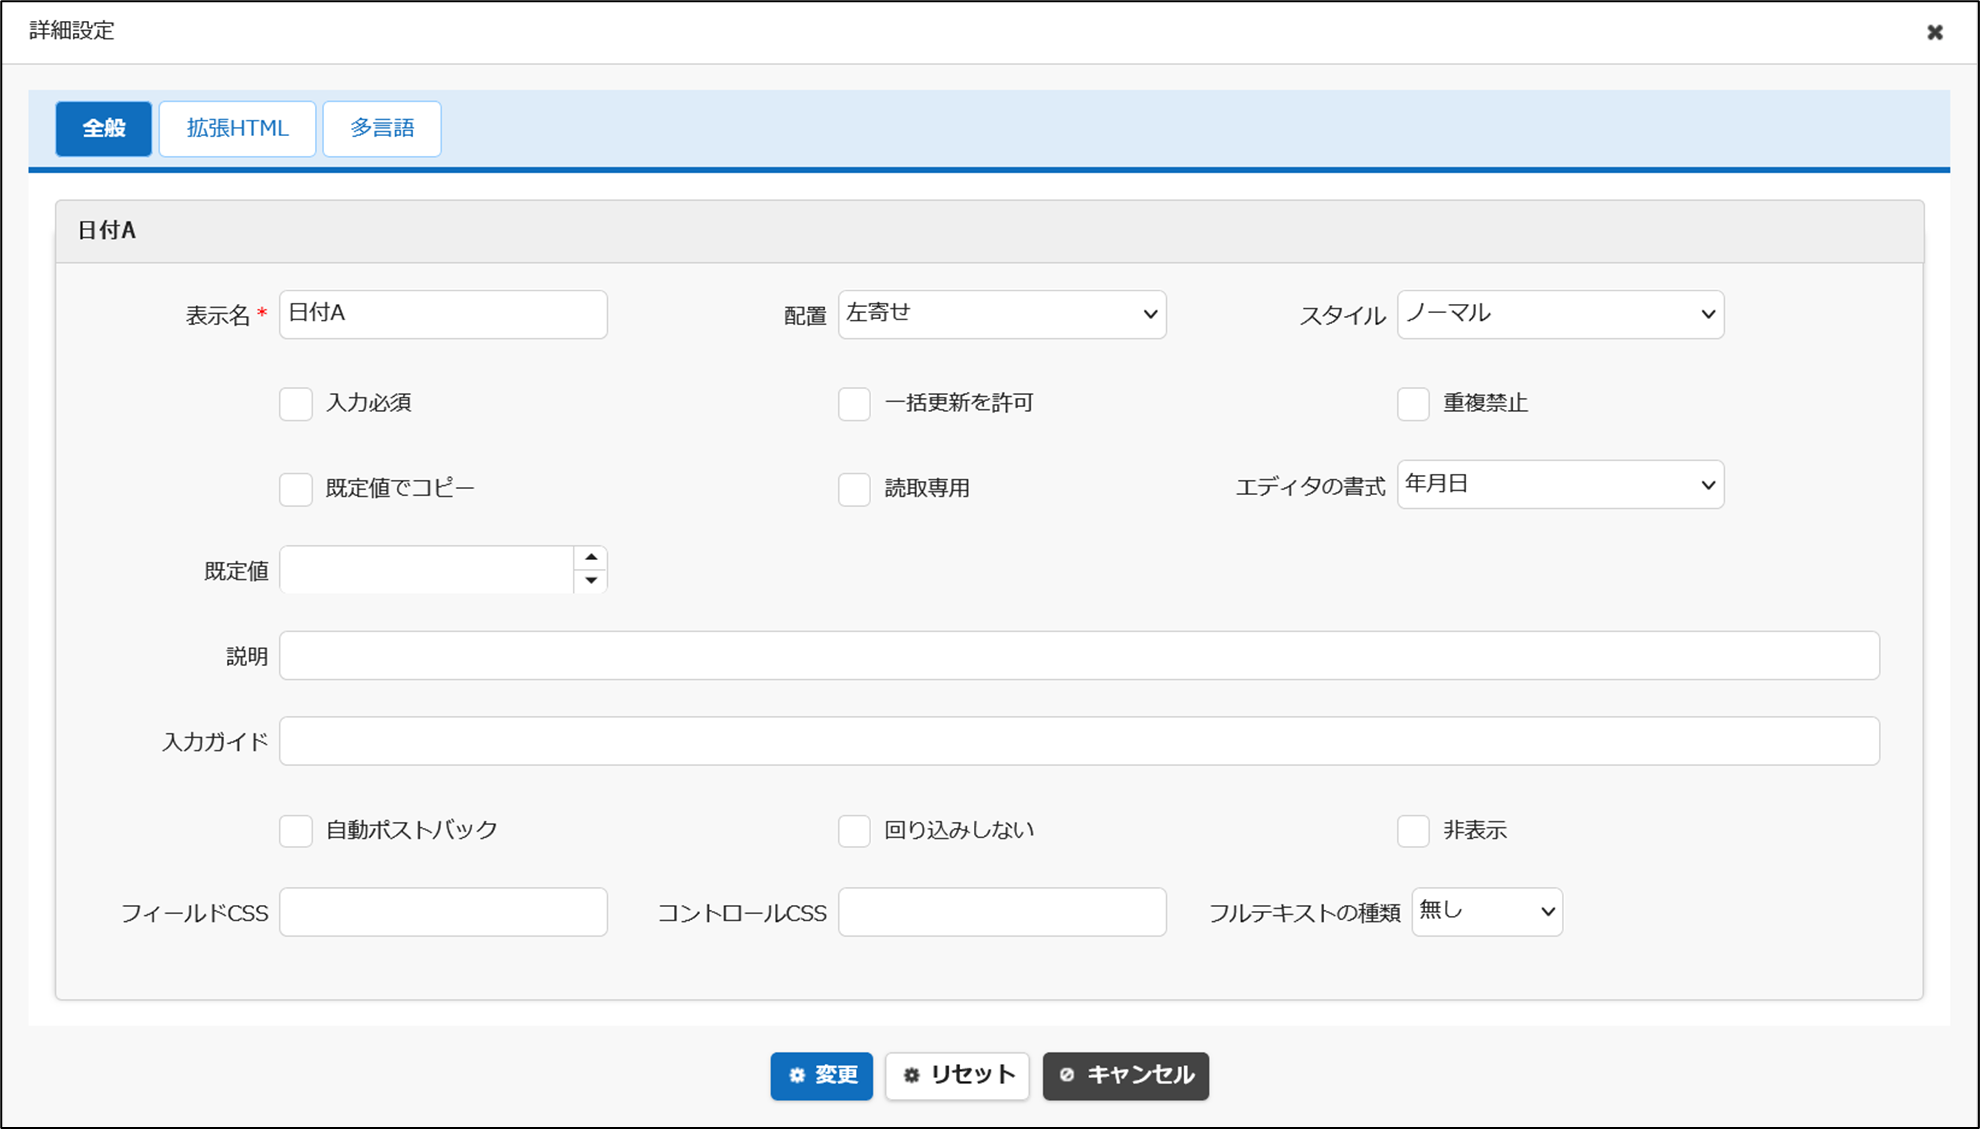Toggle the 一括更新を許可 checkbox
Screen dimensions: 1980x1129
pyautogui.click(x=854, y=404)
